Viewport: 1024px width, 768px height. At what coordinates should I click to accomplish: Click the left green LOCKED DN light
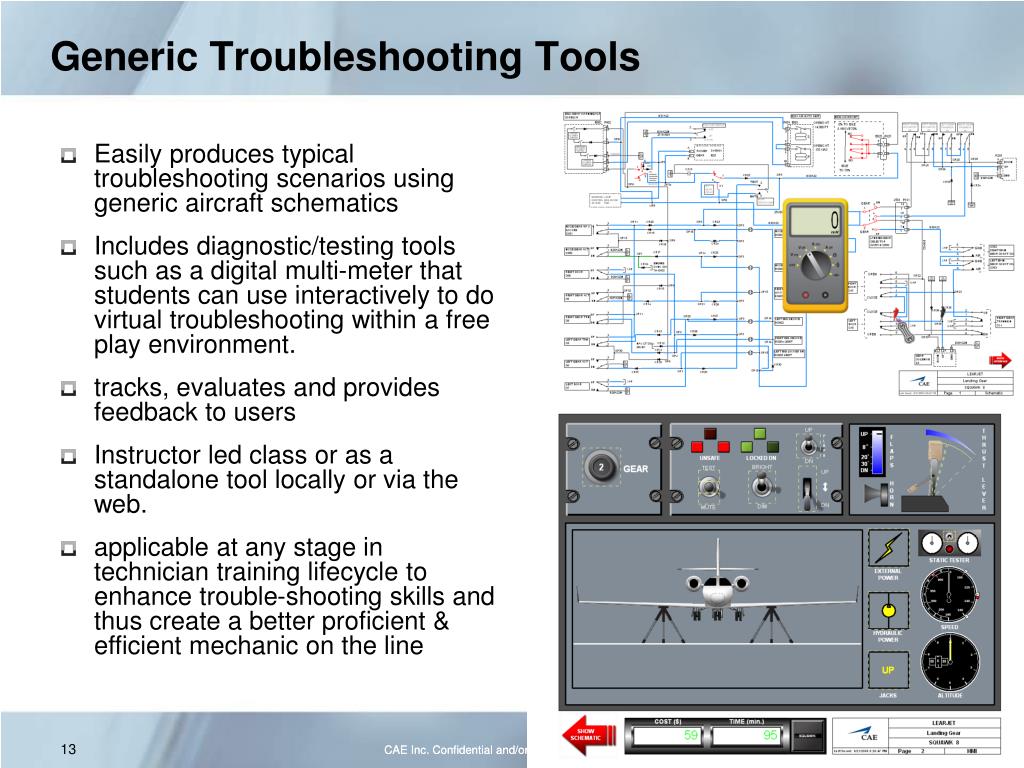(x=747, y=447)
